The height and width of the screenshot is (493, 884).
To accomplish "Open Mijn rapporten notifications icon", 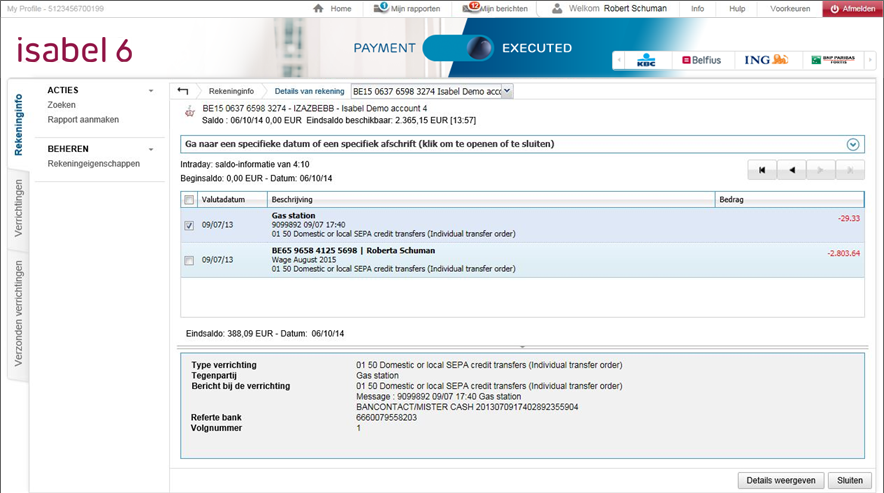I will 381,8.
